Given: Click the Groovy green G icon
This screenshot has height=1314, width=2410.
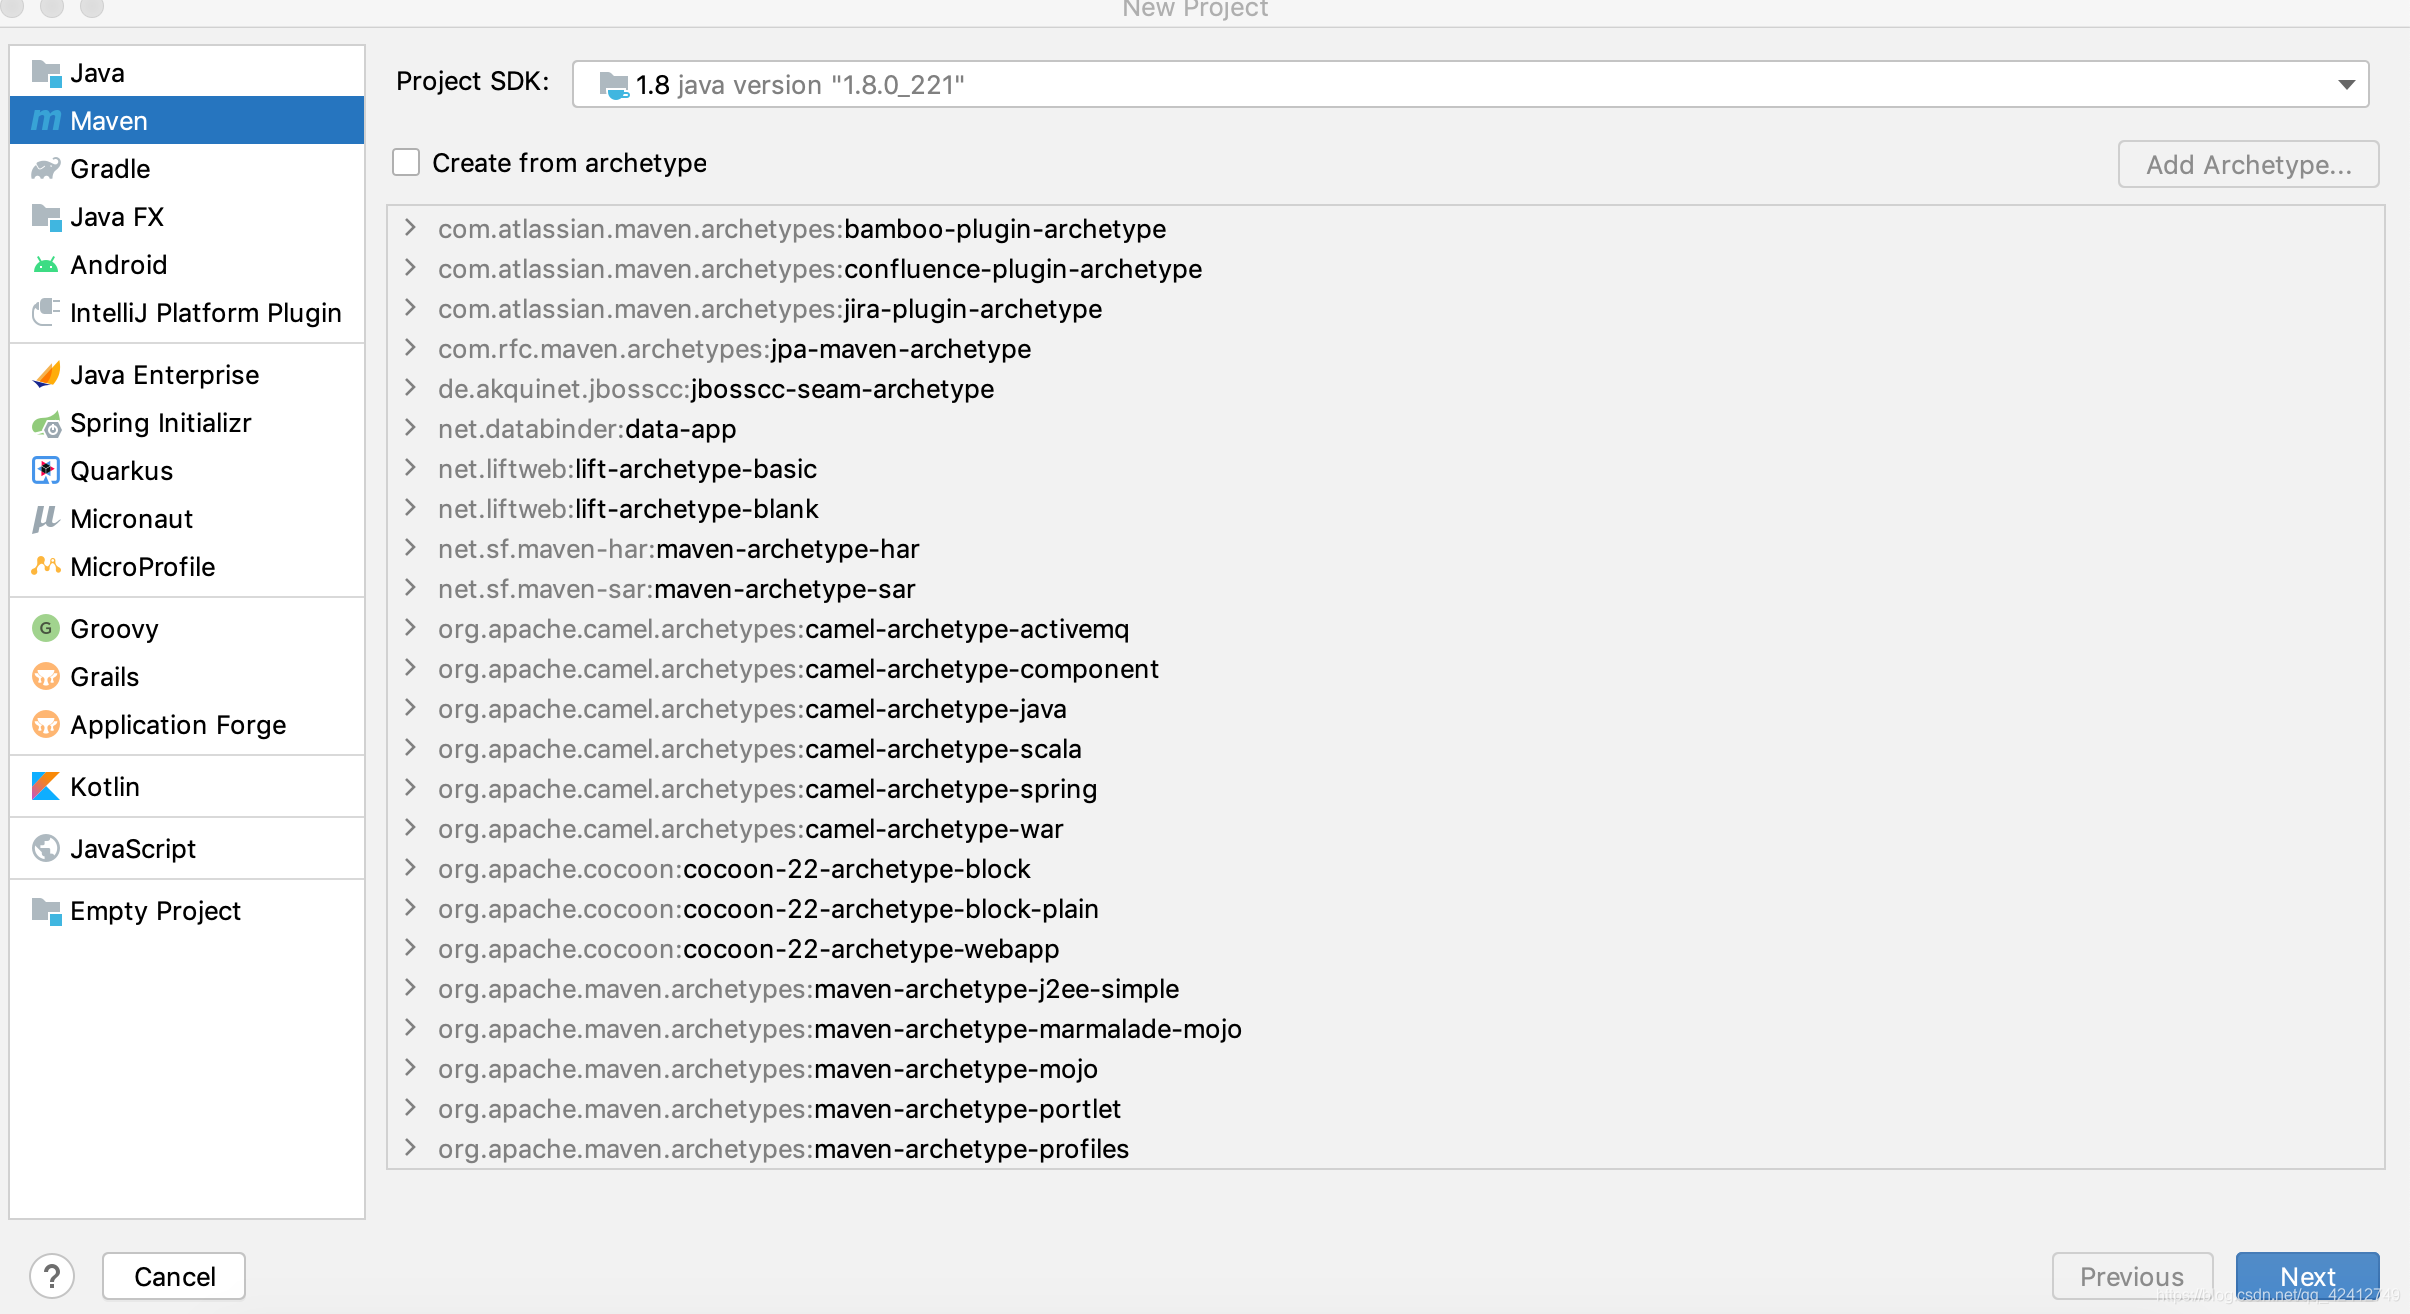Looking at the screenshot, I should 46,629.
